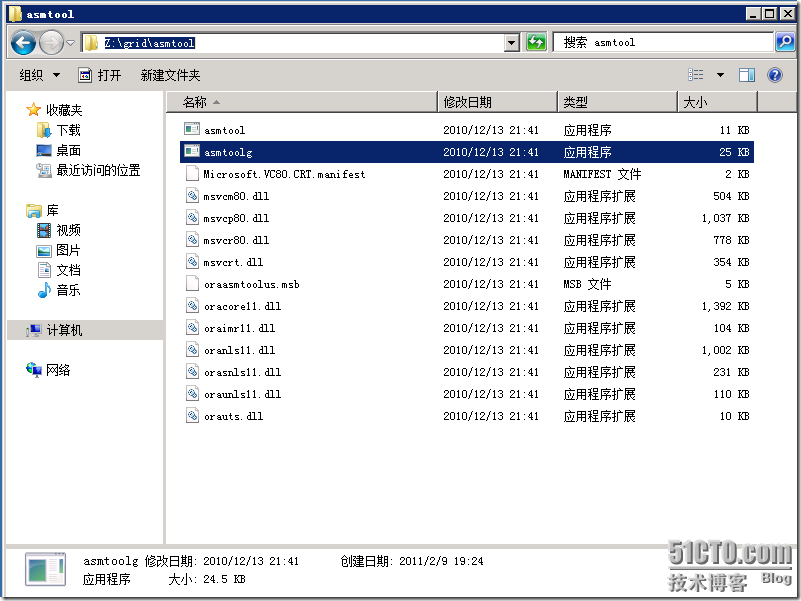Open the view options dropdown arrow

click(x=720, y=75)
